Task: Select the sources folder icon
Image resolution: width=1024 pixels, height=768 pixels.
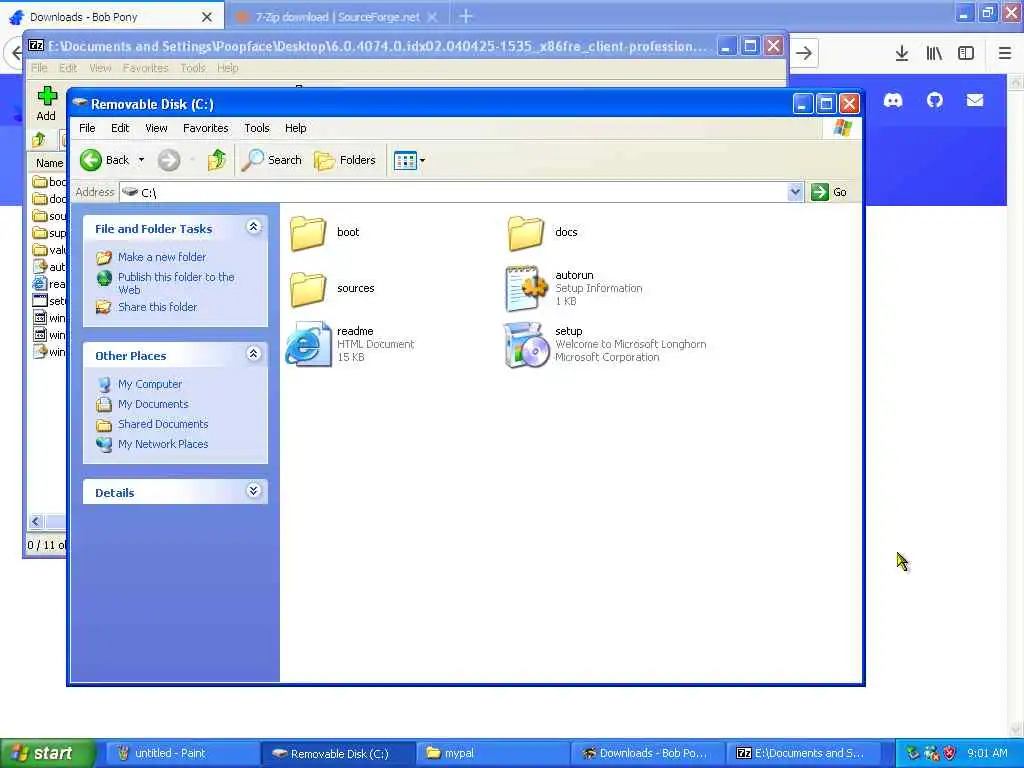Action: click(308, 289)
